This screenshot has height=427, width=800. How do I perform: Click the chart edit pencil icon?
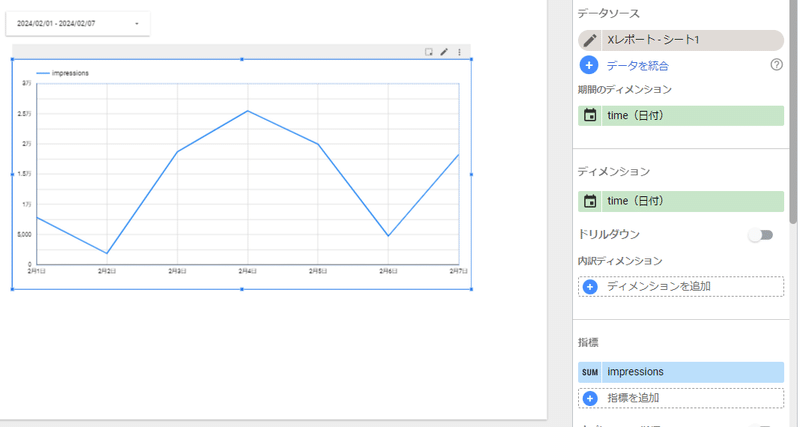(444, 52)
